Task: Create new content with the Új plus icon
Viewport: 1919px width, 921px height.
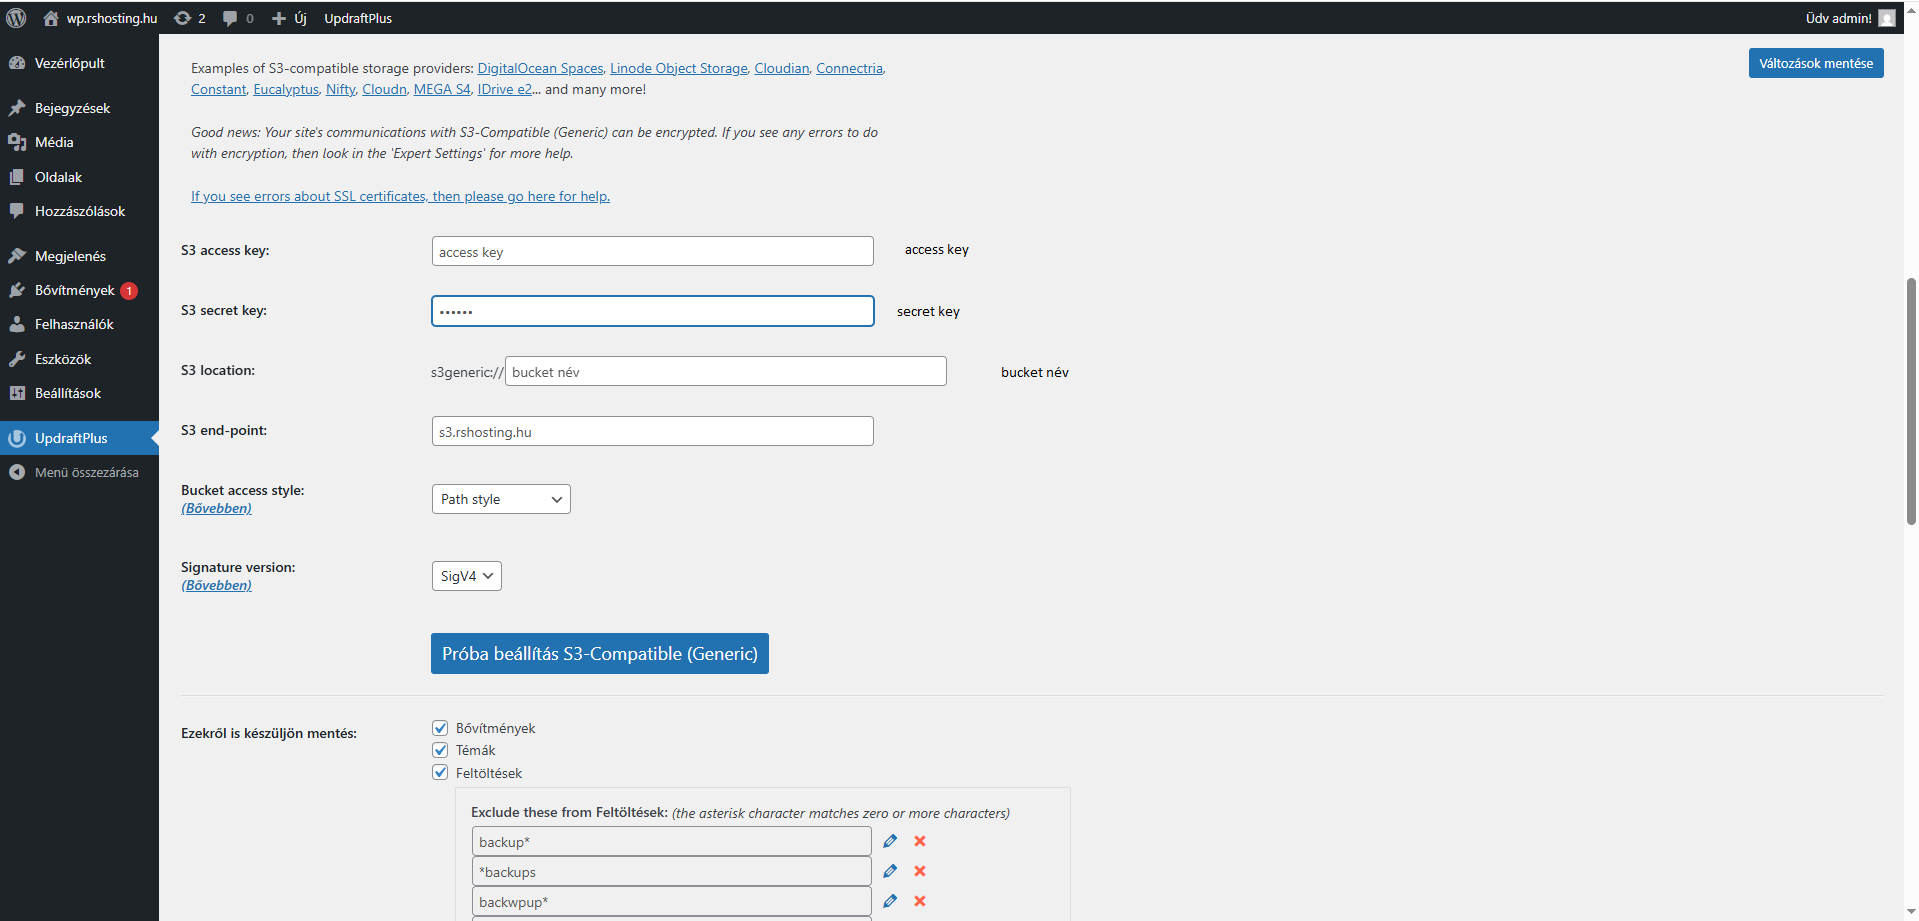Action: 279,17
